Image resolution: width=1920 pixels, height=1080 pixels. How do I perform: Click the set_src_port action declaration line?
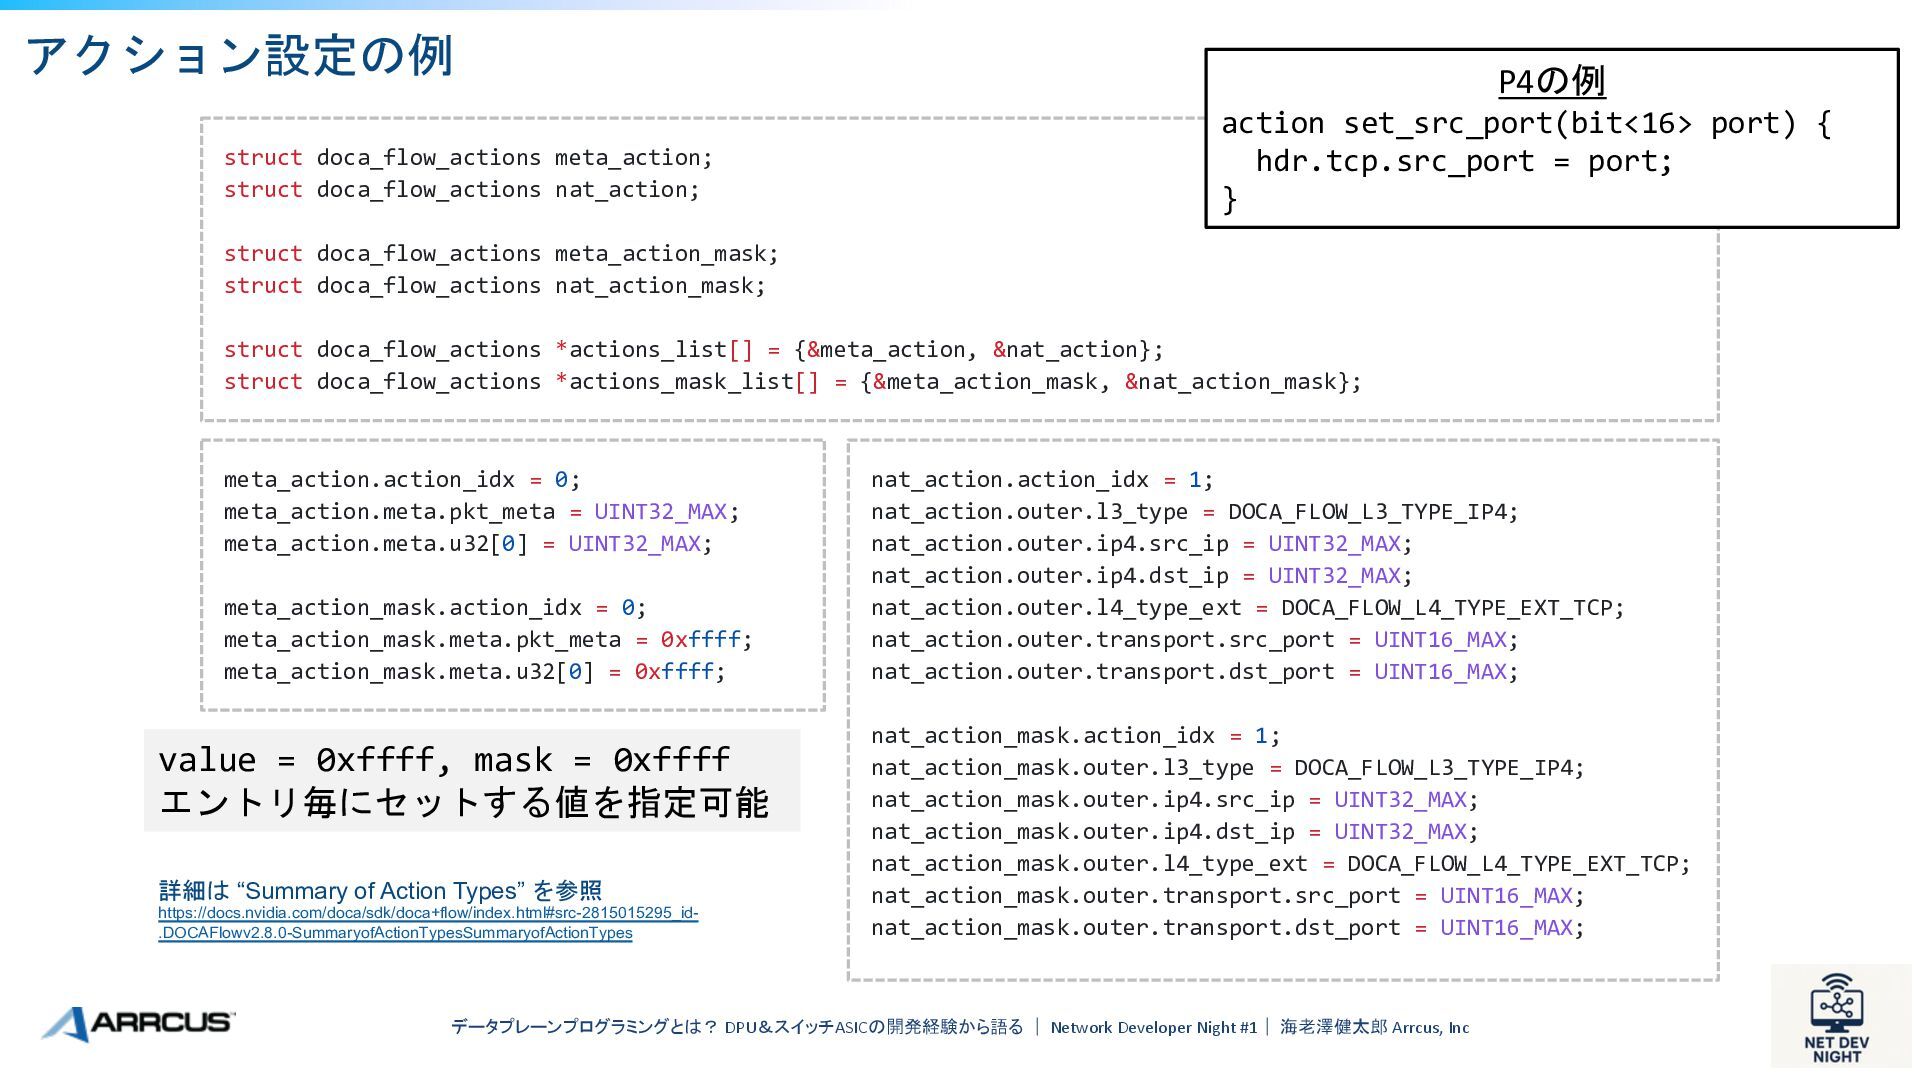(1525, 124)
